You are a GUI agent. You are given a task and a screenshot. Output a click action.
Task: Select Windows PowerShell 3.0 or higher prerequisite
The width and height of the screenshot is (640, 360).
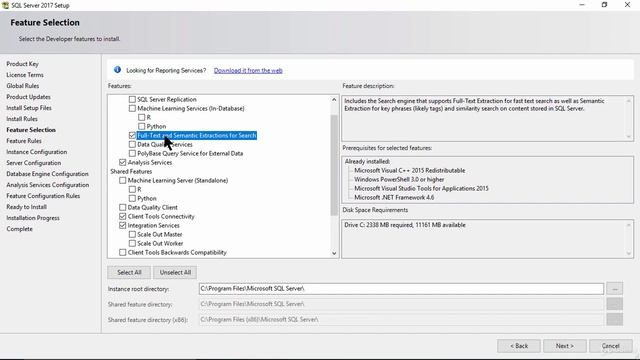(399, 179)
